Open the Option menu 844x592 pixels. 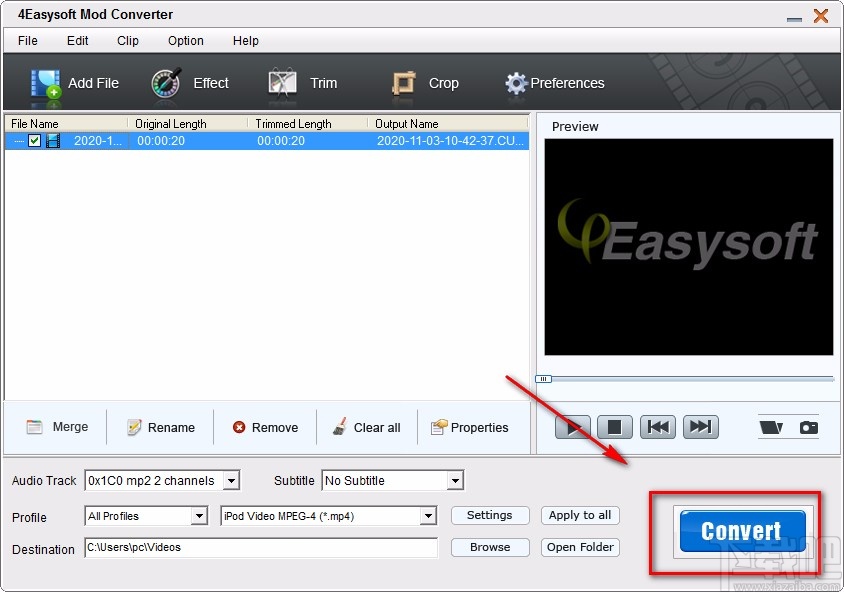click(185, 41)
